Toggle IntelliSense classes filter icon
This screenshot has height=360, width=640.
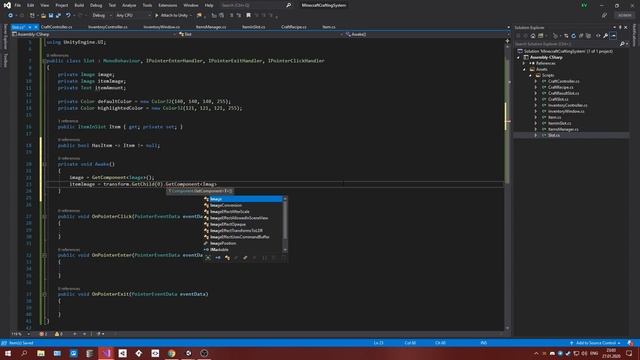point(227,258)
